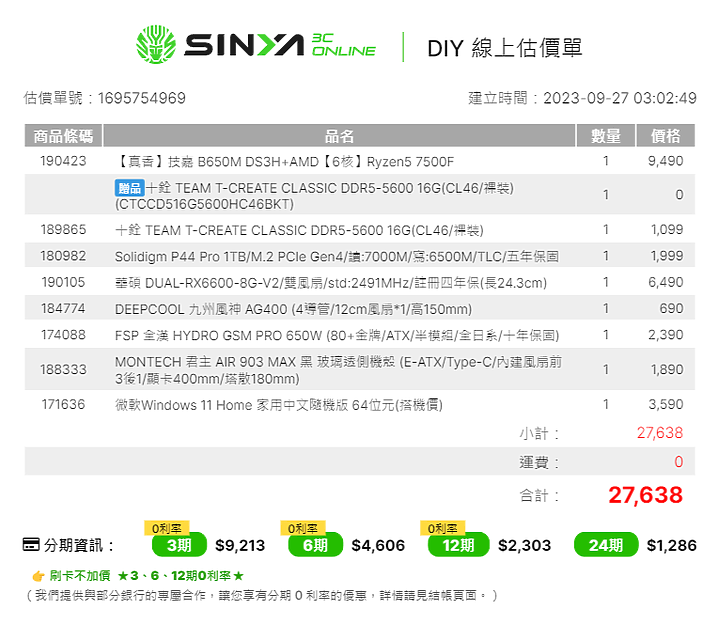Click the 合計 total label
720x625 pixels.
pos(539,495)
